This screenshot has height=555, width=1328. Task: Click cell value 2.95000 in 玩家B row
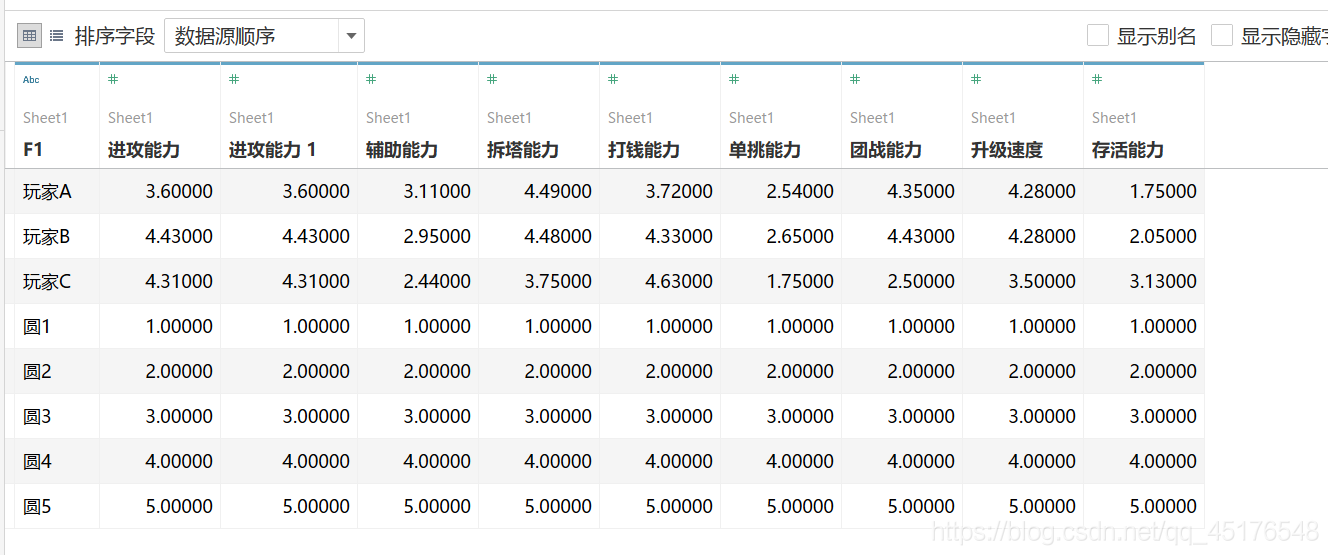pyautogui.click(x=437, y=236)
